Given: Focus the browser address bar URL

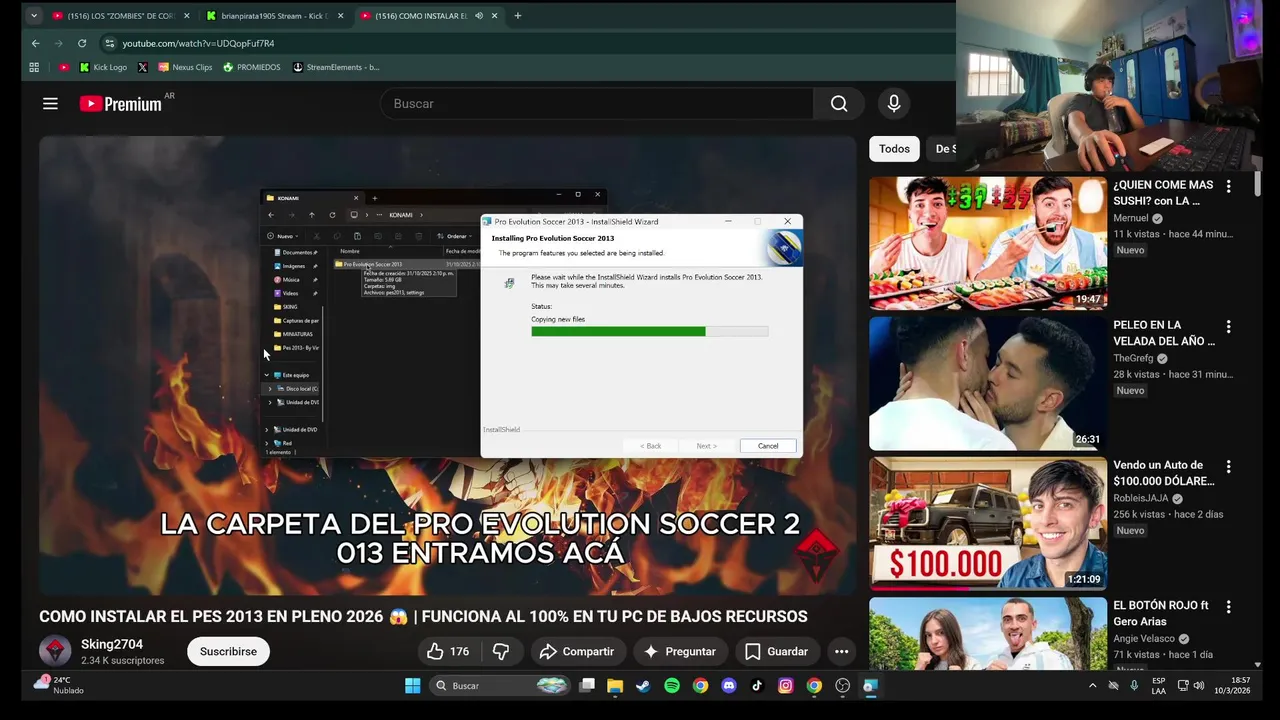Looking at the screenshot, I should tap(198, 43).
